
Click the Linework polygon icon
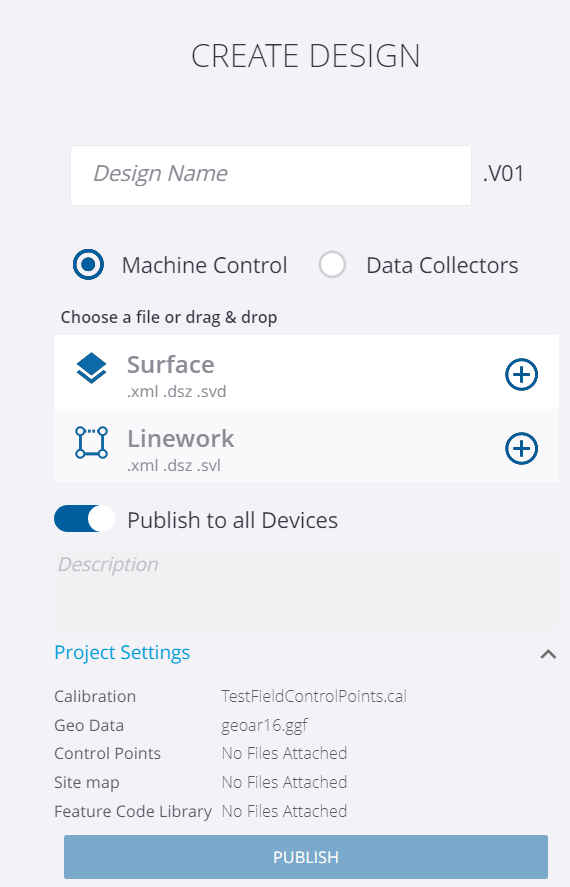coord(91,442)
